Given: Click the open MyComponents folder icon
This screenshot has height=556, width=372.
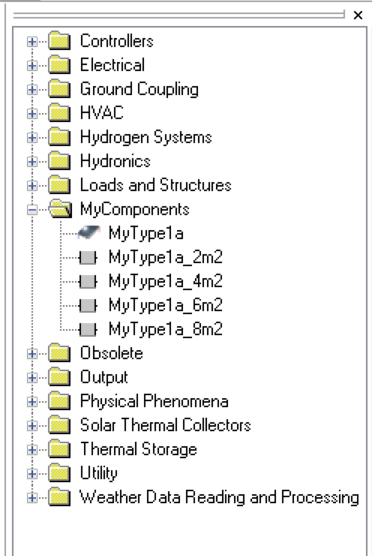Looking at the screenshot, I should 60,209.
